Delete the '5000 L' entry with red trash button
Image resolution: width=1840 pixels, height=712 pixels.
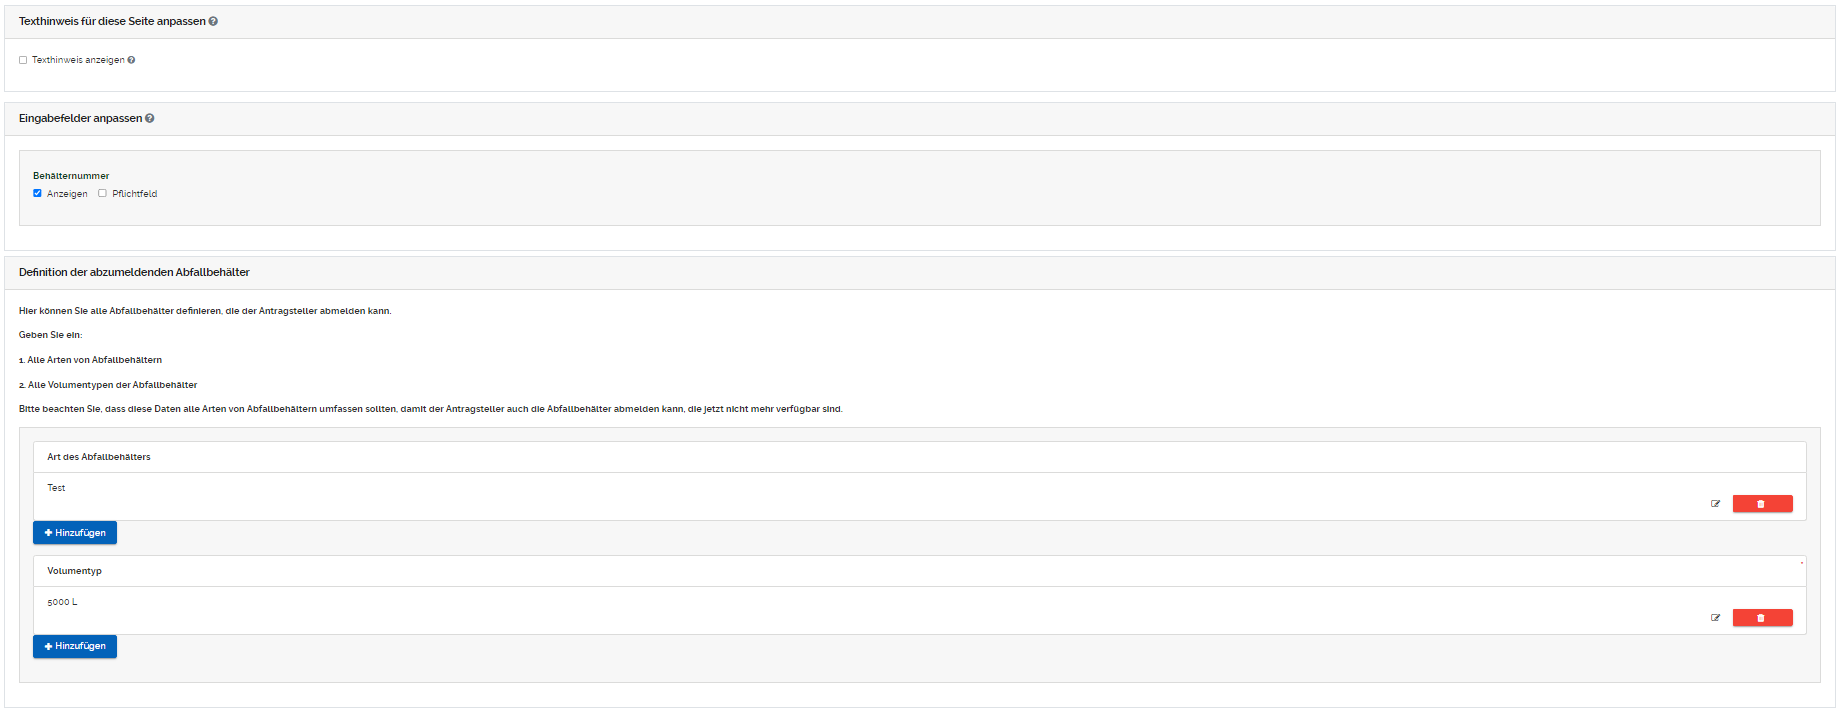click(x=1762, y=618)
